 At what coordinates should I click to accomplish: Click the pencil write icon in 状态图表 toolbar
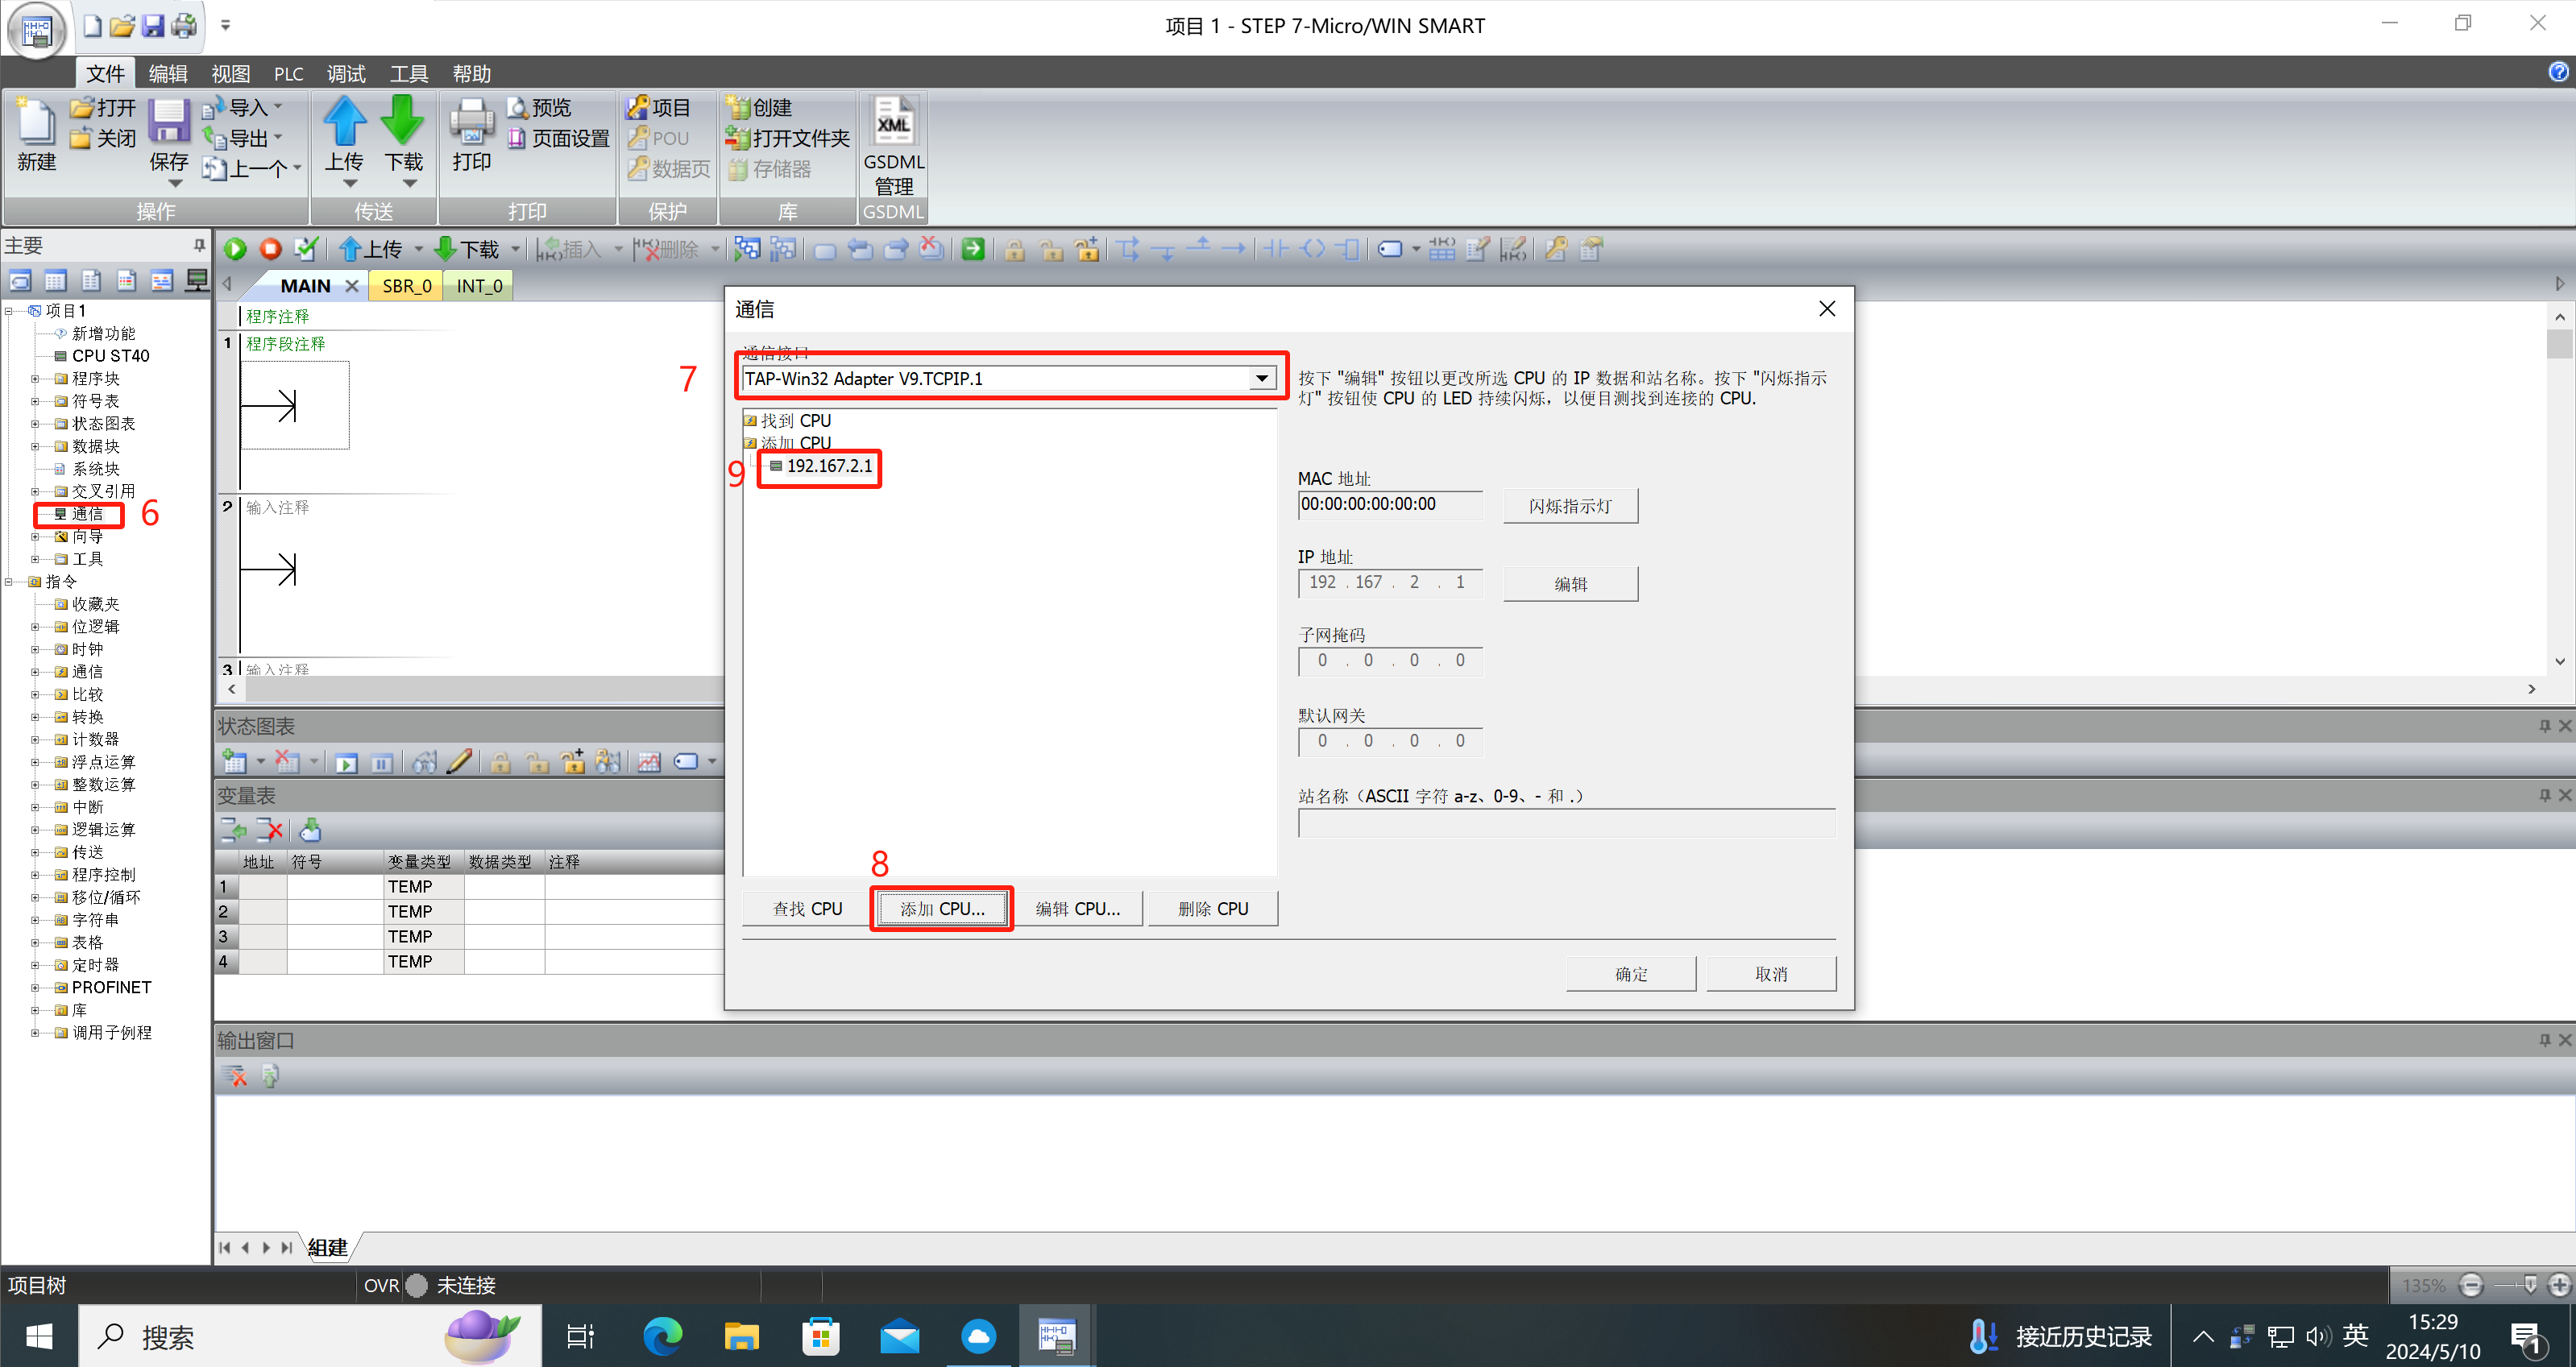click(x=459, y=763)
